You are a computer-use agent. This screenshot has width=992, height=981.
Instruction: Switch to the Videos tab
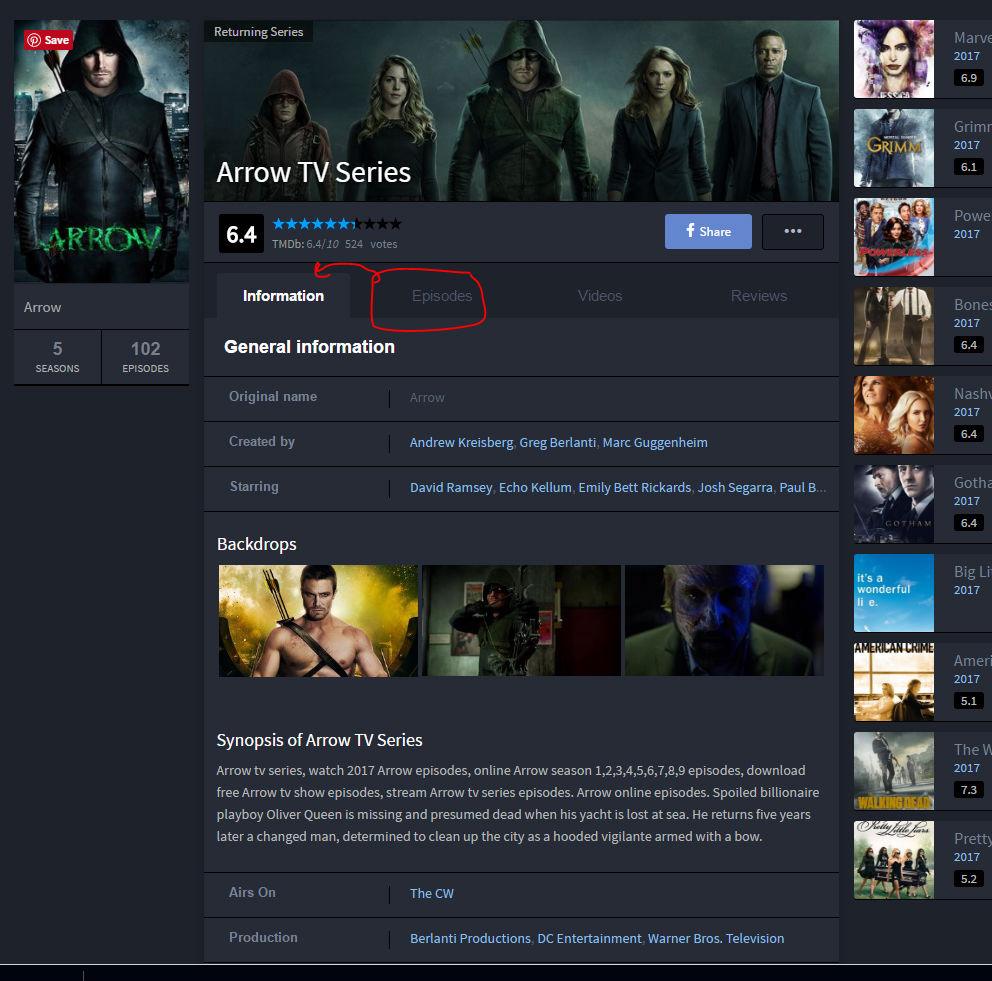coord(600,296)
